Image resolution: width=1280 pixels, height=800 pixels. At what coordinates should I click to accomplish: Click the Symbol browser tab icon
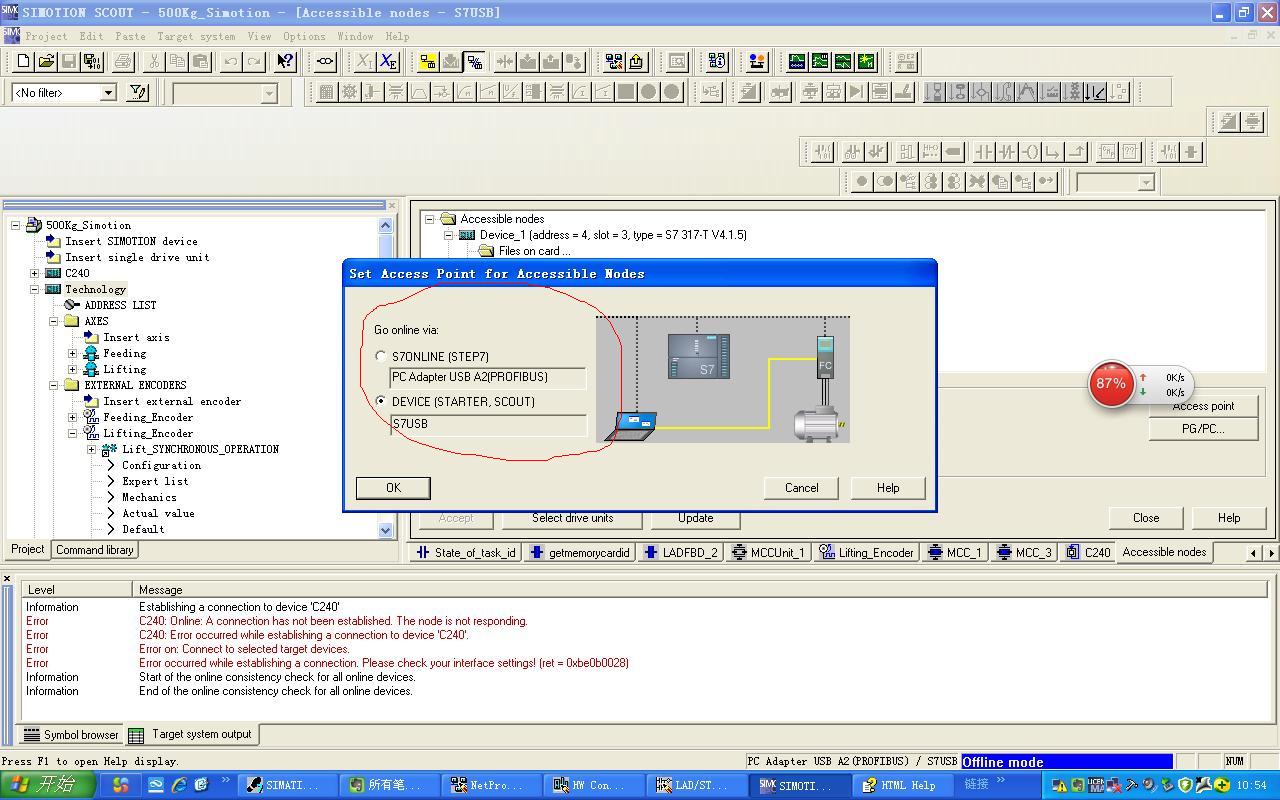click(32, 735)
